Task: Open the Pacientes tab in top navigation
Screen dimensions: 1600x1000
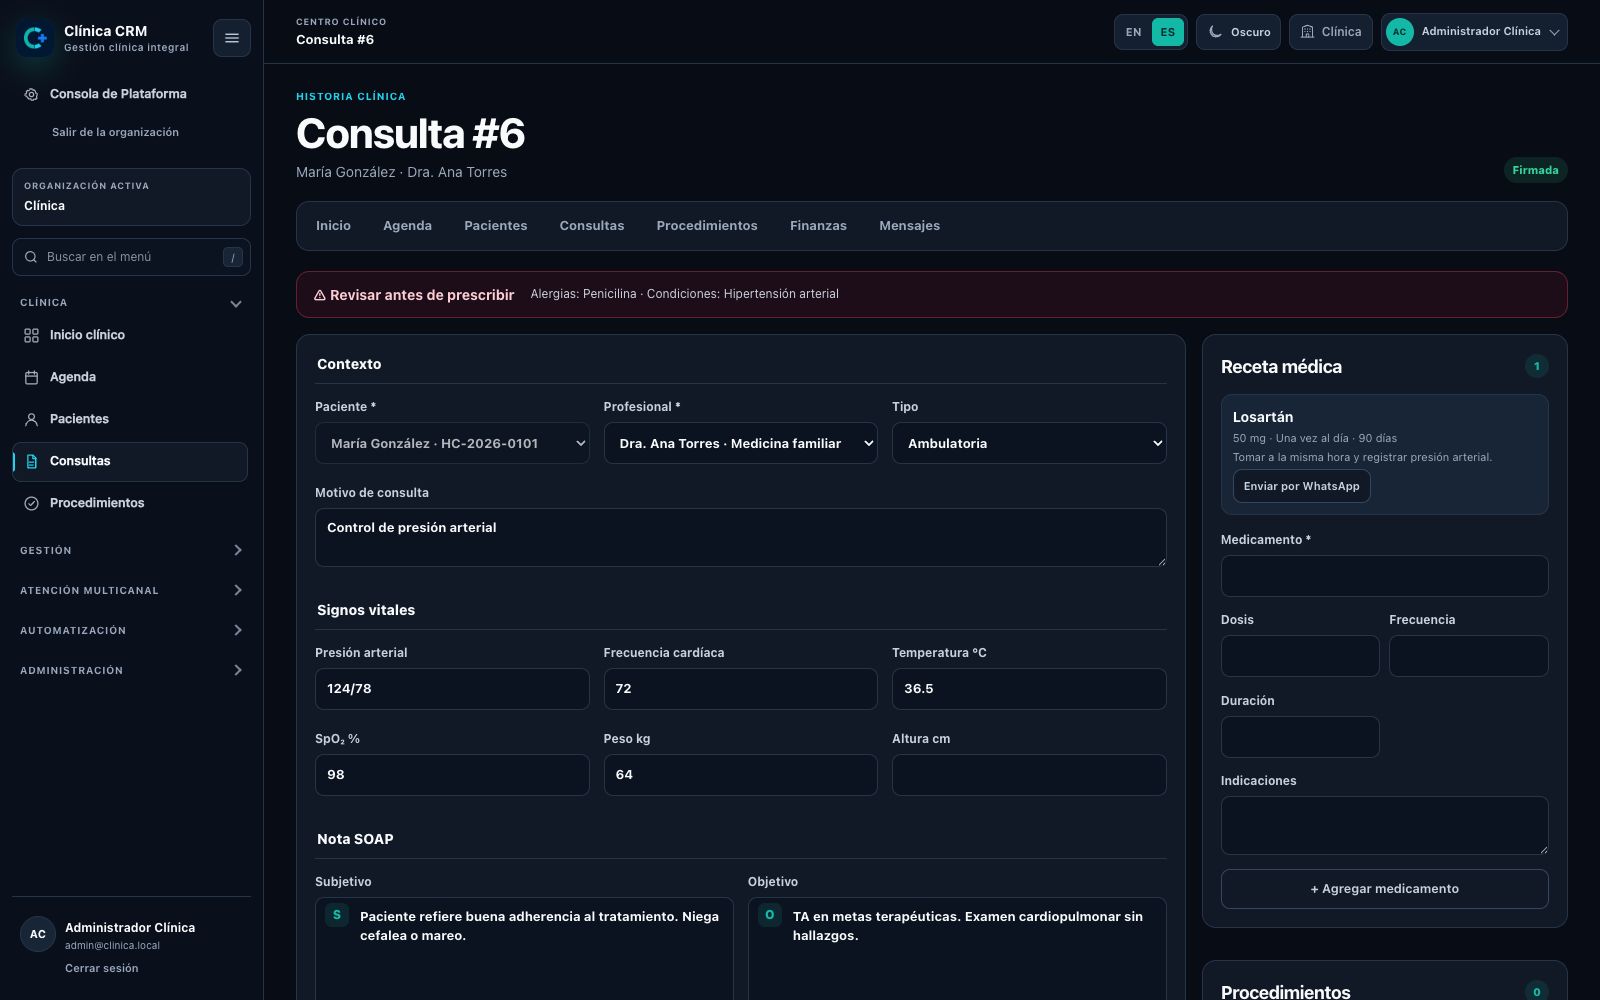Action: coord(495,226)
